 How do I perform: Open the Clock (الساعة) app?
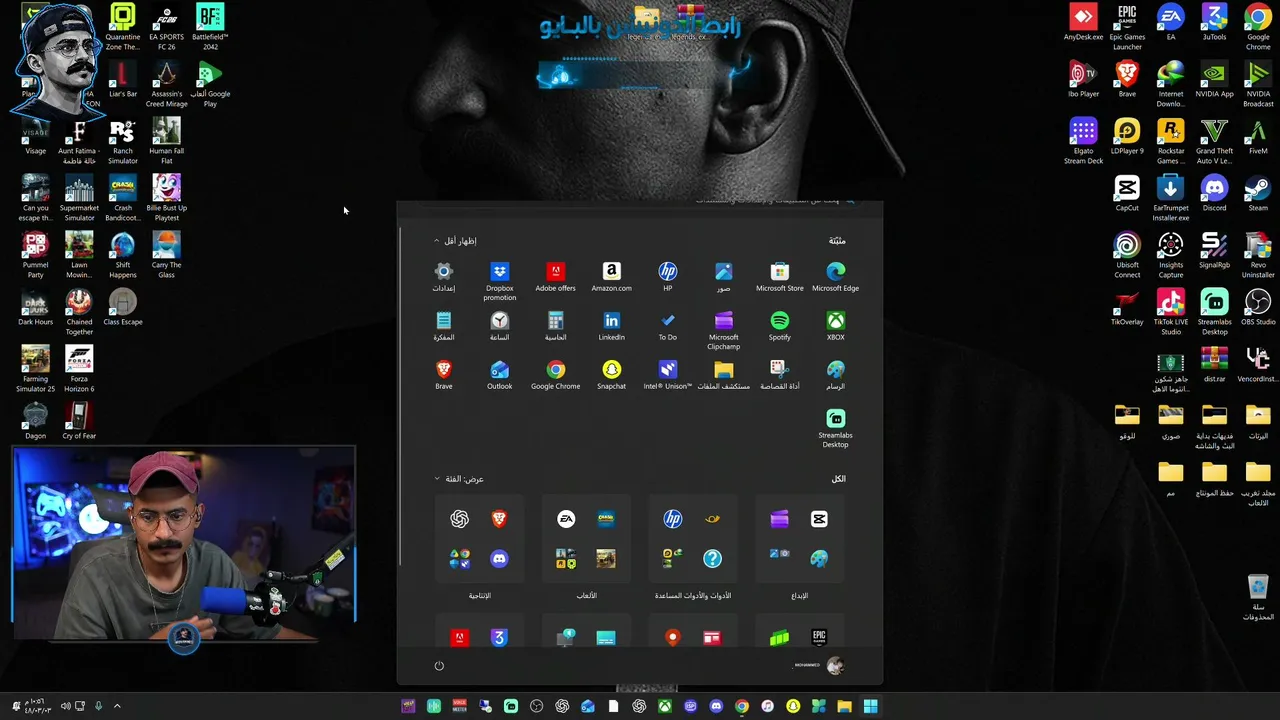tap(499, 326)
